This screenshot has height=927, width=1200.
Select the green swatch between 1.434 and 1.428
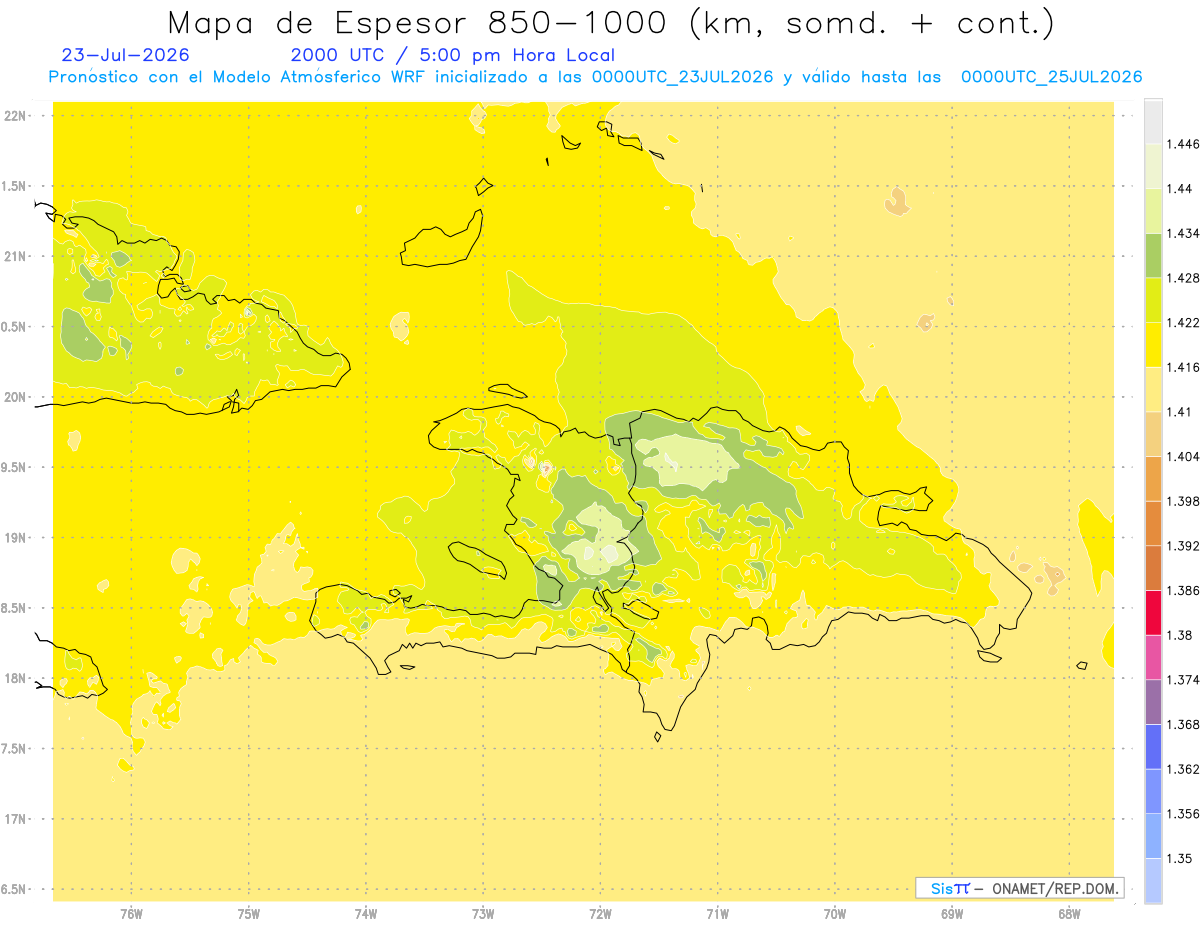point(1153,255)
